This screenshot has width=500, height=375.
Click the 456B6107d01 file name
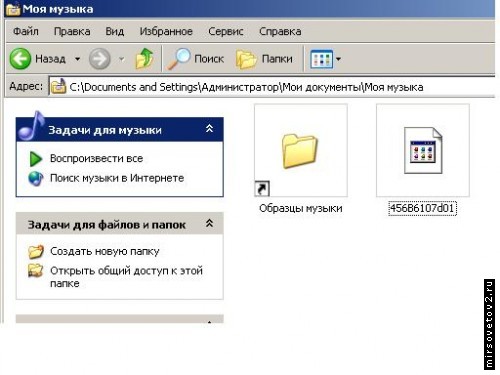coord(422,209)
